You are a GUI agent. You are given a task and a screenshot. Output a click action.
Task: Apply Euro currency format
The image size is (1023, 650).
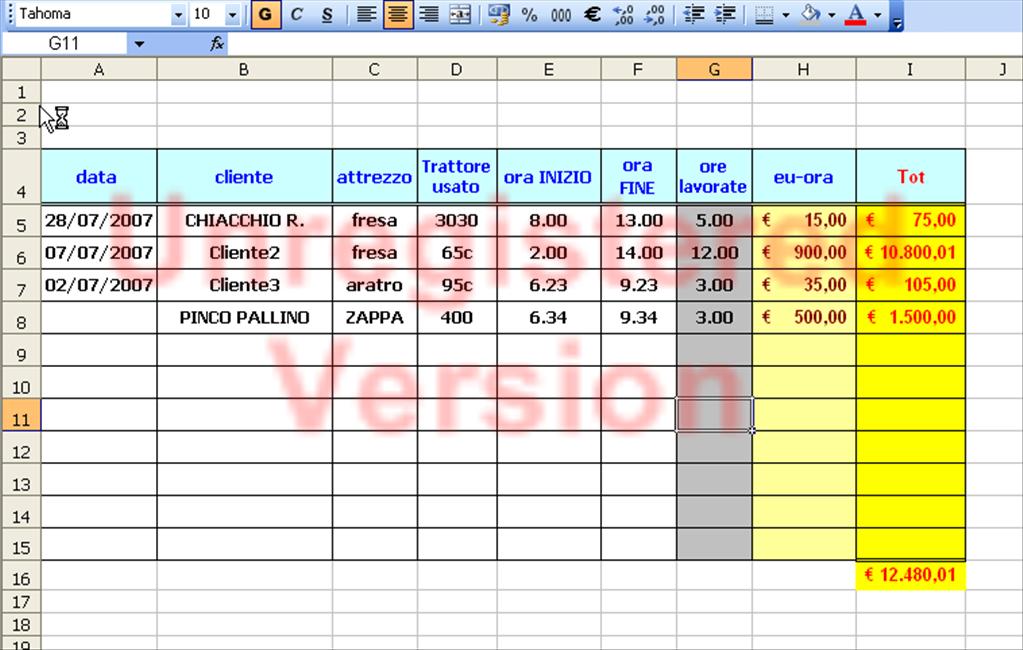(x=592, y=15)
